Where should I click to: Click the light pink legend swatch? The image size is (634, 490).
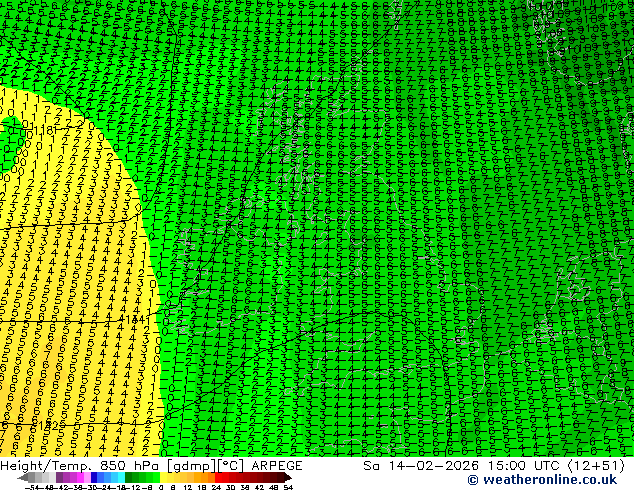pos(87,477)
